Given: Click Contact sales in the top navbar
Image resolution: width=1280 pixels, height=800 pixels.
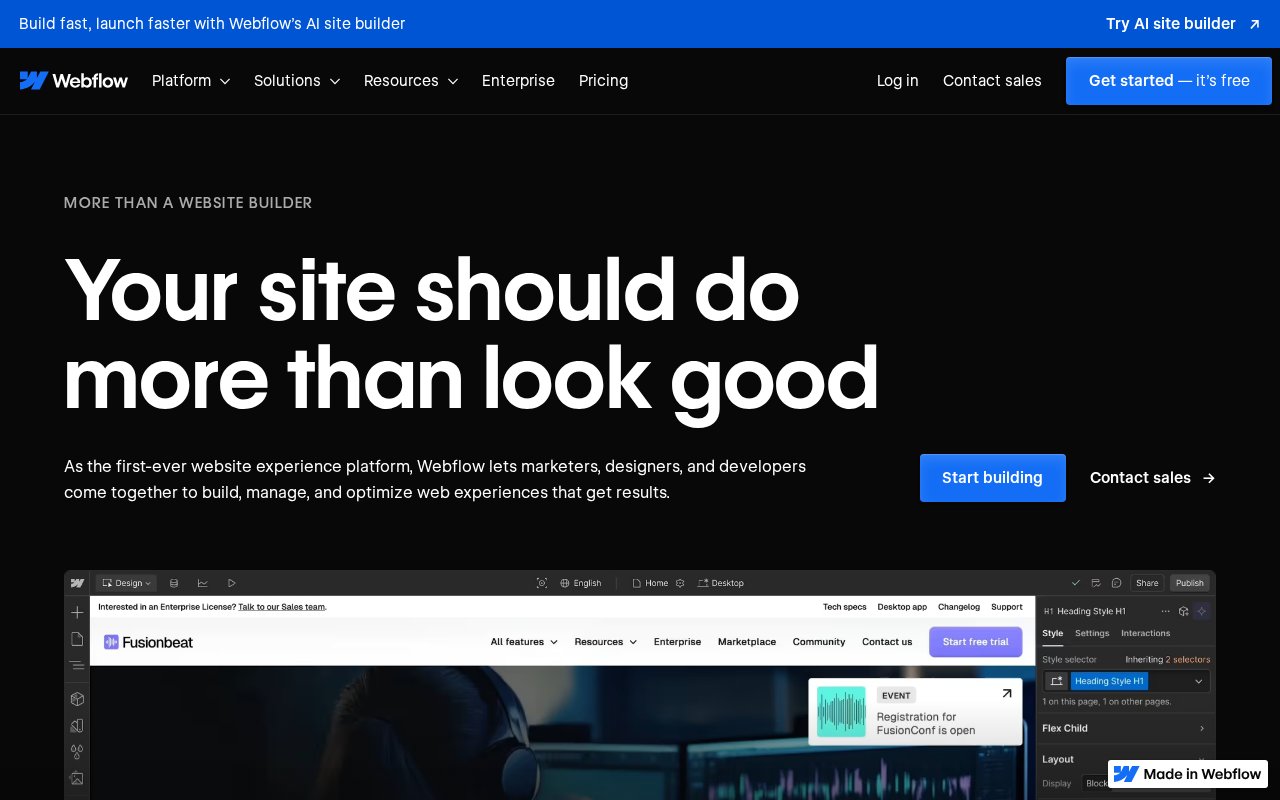Looking at the screenshot, I should [x=992, y=81].
